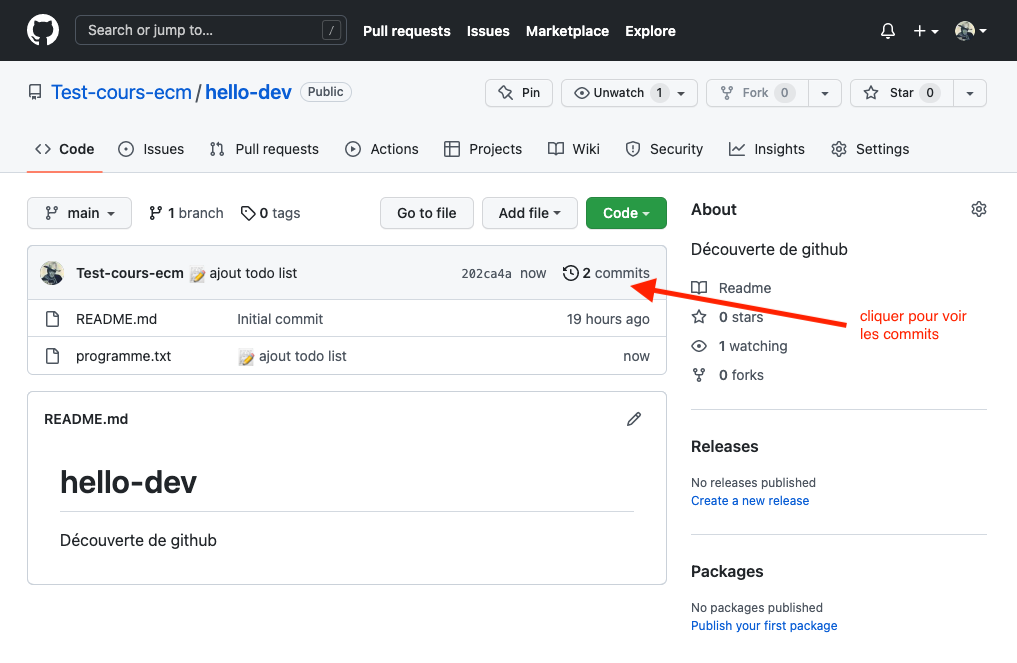Screen dimensions: 1017x663
Task: Edit README with the pencil icon
Action: [x=633, y=419]
